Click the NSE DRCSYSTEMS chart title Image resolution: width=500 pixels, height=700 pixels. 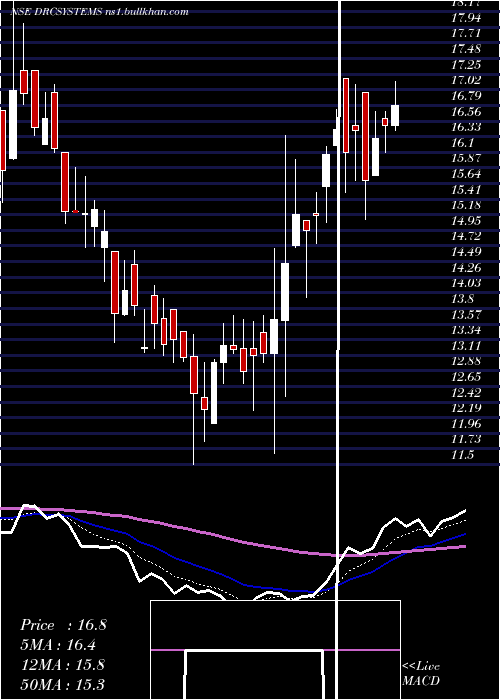(100, 12)
